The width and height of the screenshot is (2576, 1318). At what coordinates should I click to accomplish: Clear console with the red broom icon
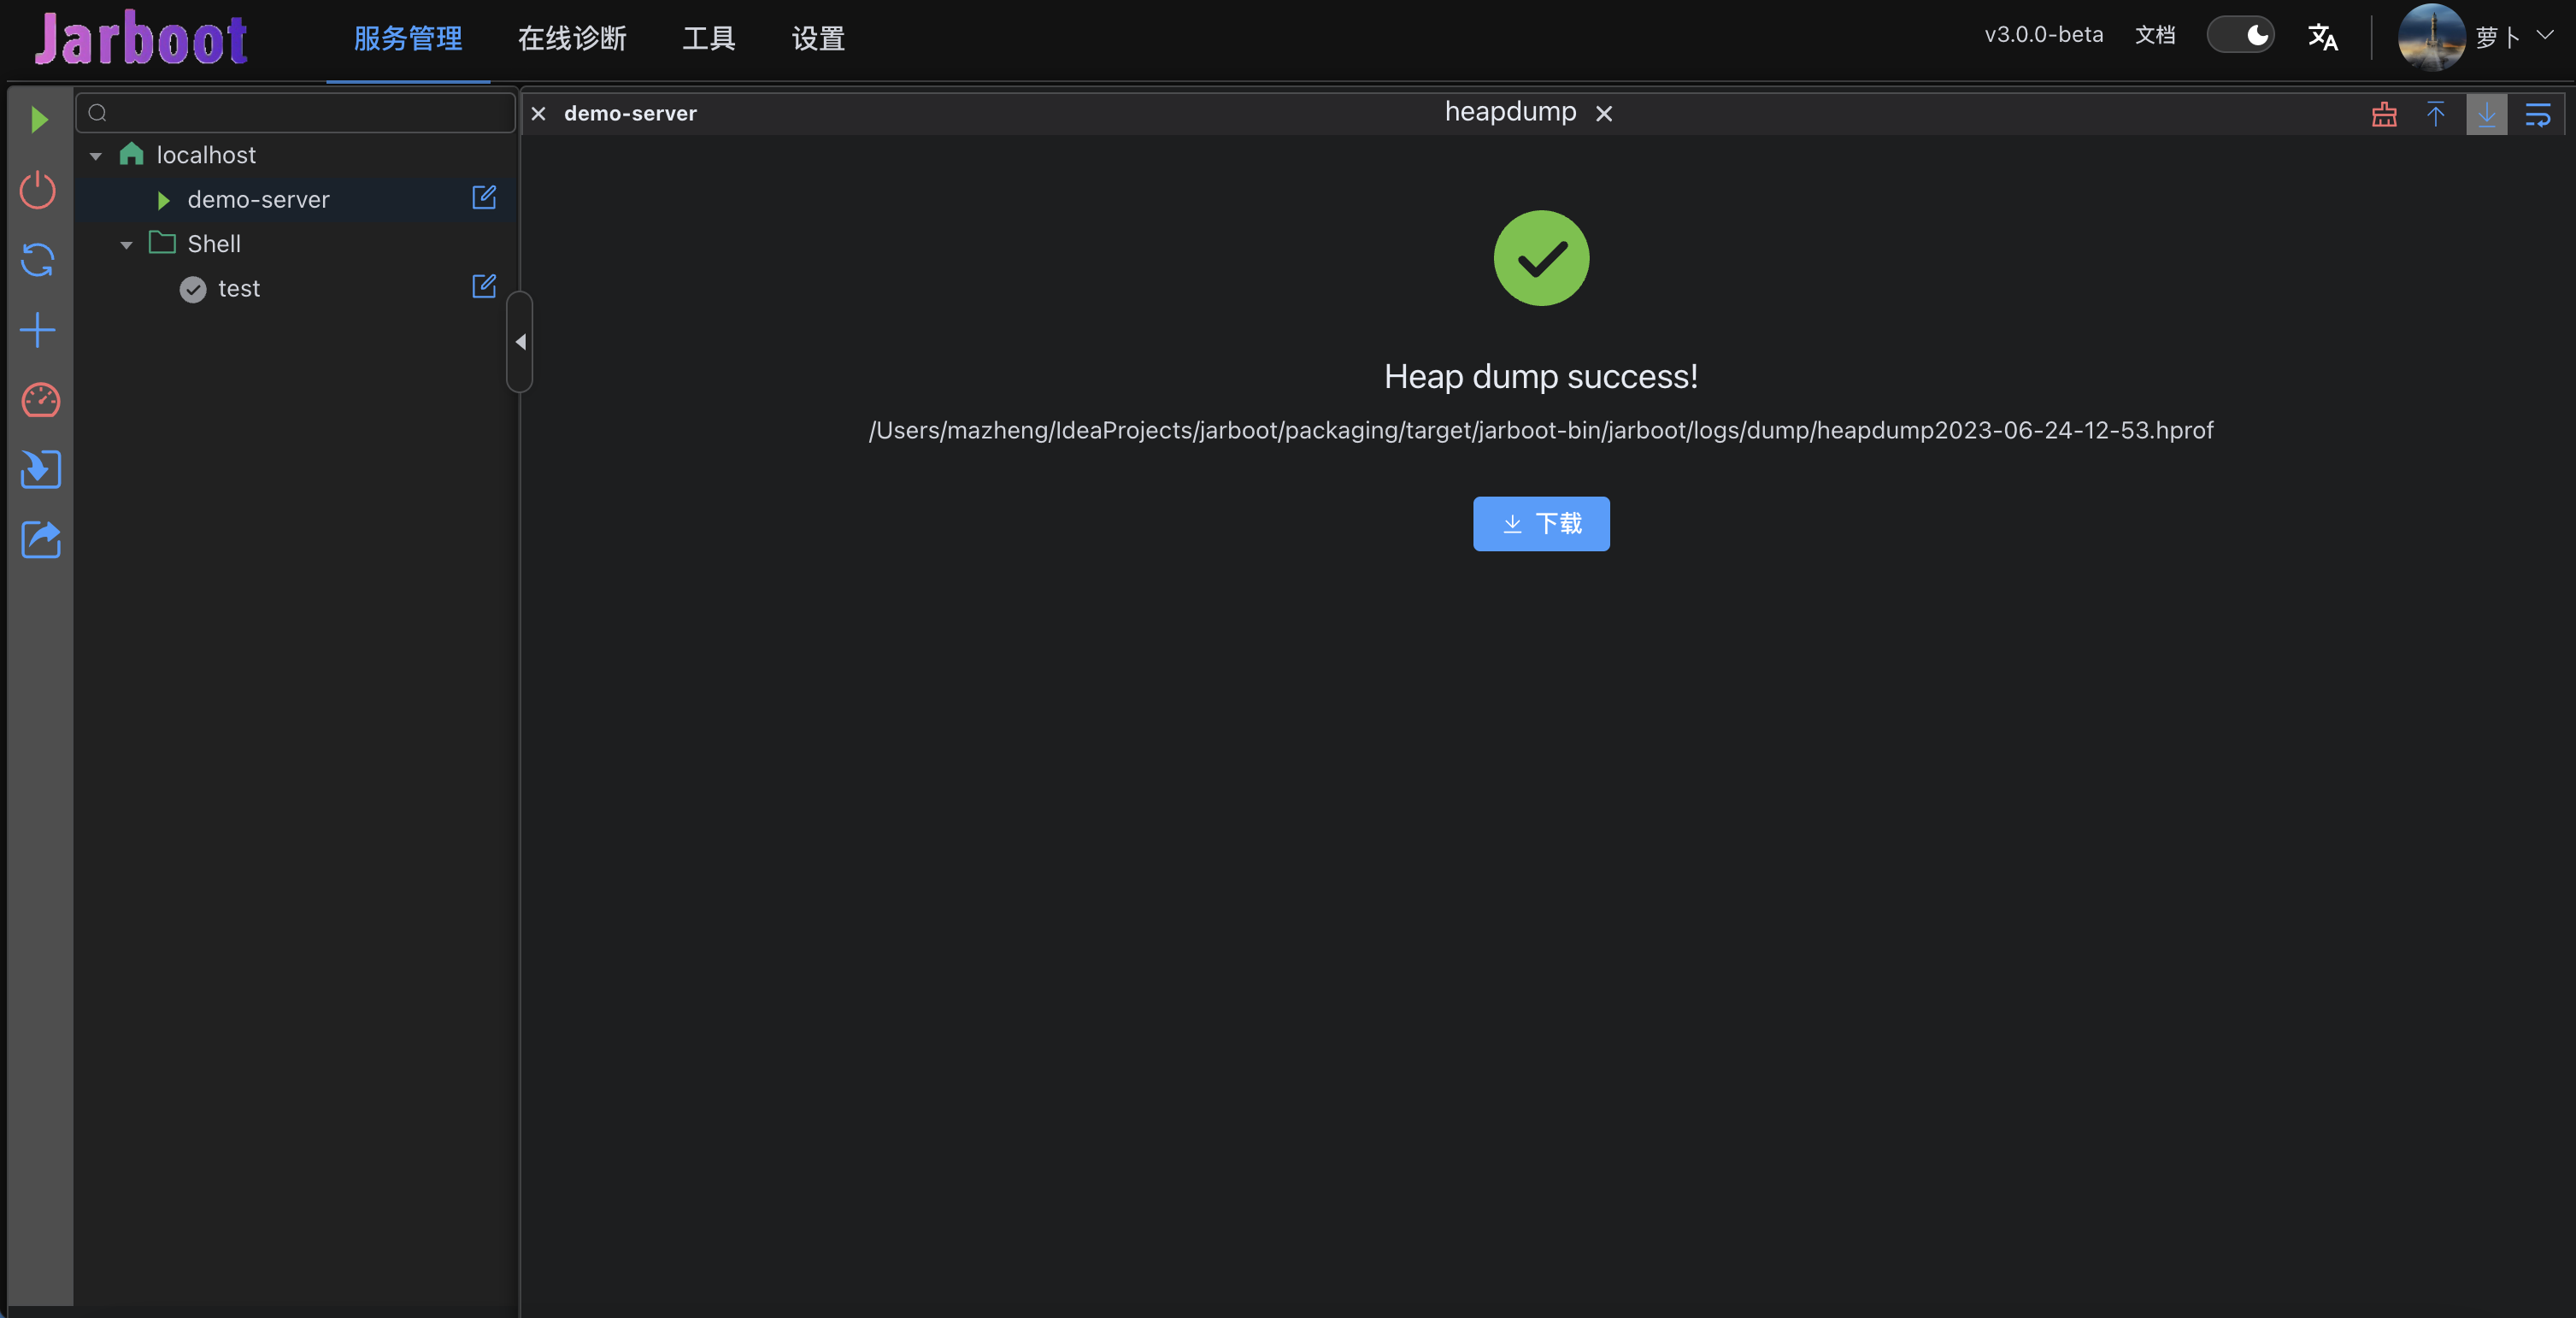pyautogui.click(x=2384, y=114)
